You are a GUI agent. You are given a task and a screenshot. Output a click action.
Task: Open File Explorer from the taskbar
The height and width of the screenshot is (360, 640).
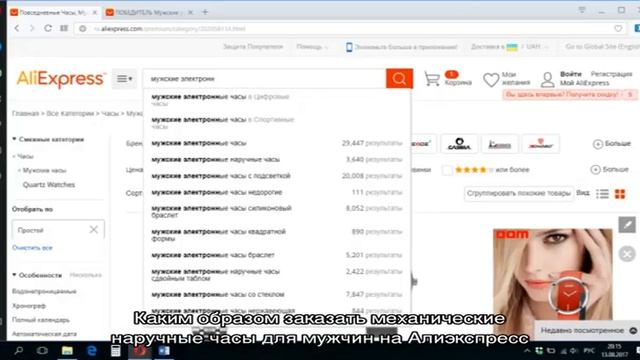(67, 351)
